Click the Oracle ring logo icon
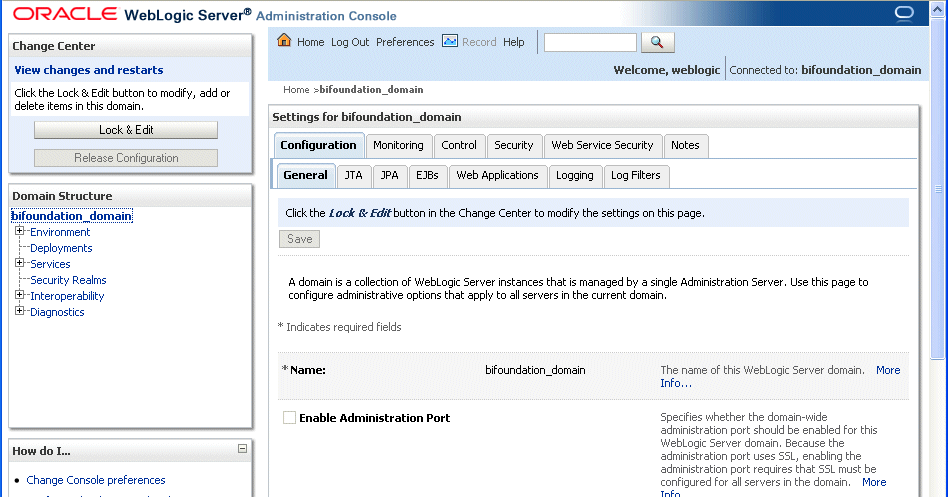Viewport: 948px width, 497px height. [x=904, y=13]
